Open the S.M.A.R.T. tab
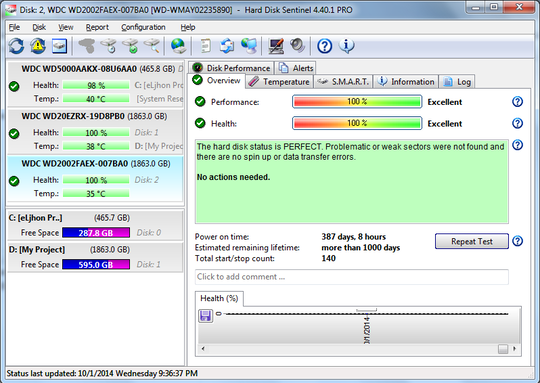The width and height of the screenshot is (540, 383). 343,82
